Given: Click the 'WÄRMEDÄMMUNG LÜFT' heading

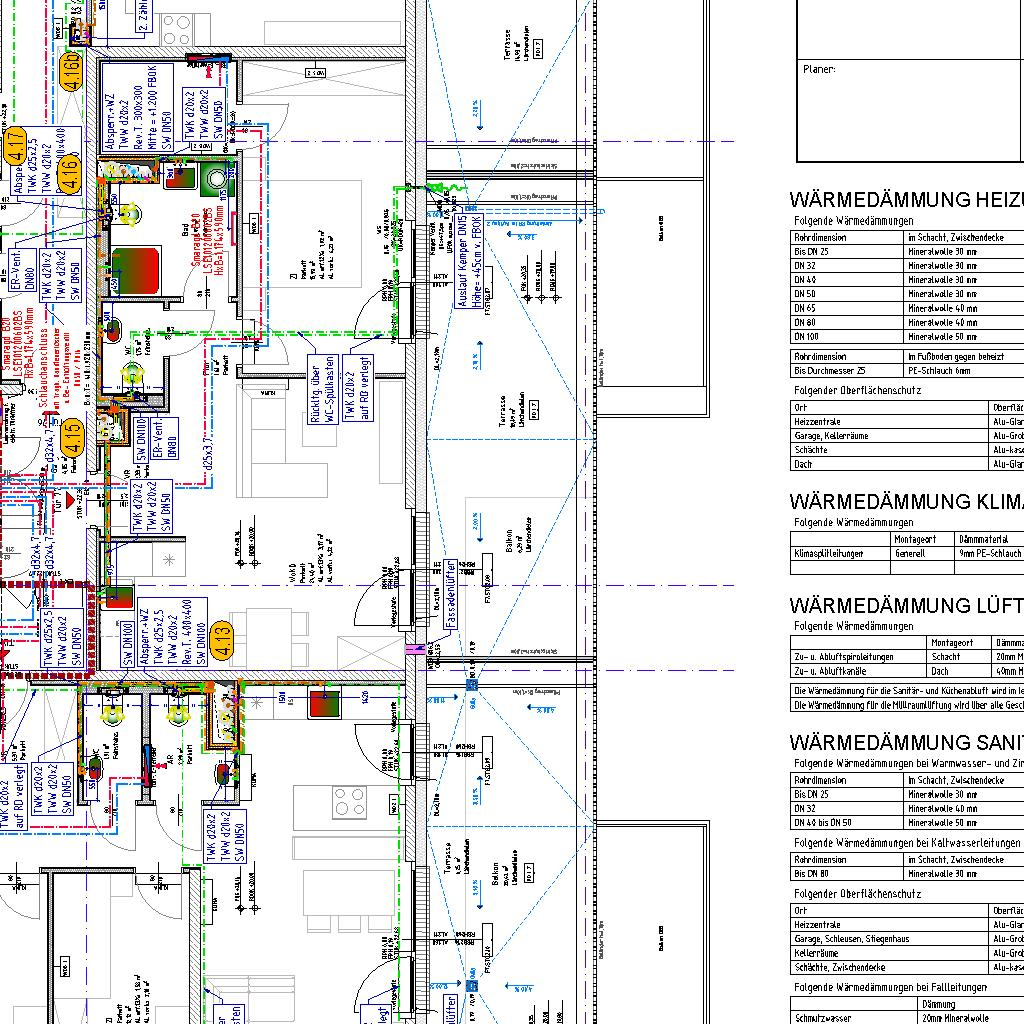Looking at the screenshot, I should point(906,605).
